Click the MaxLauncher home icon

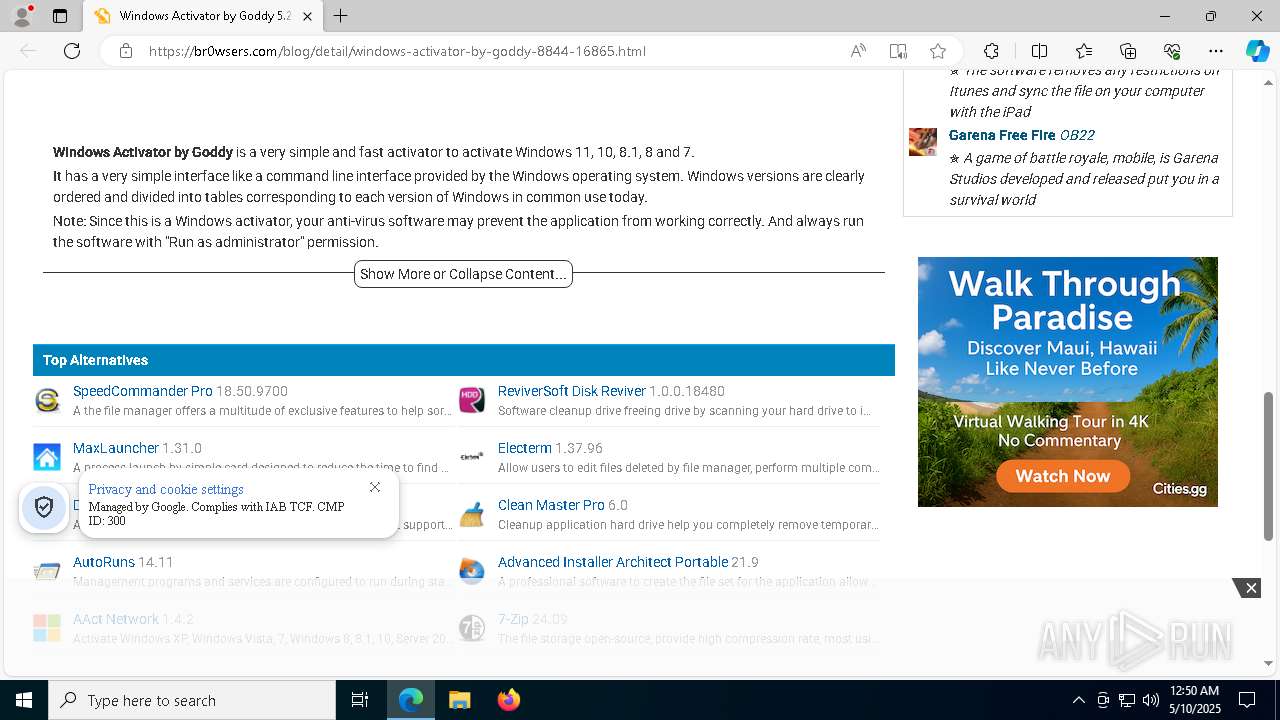pyautogui.click(x=47, y=457)
